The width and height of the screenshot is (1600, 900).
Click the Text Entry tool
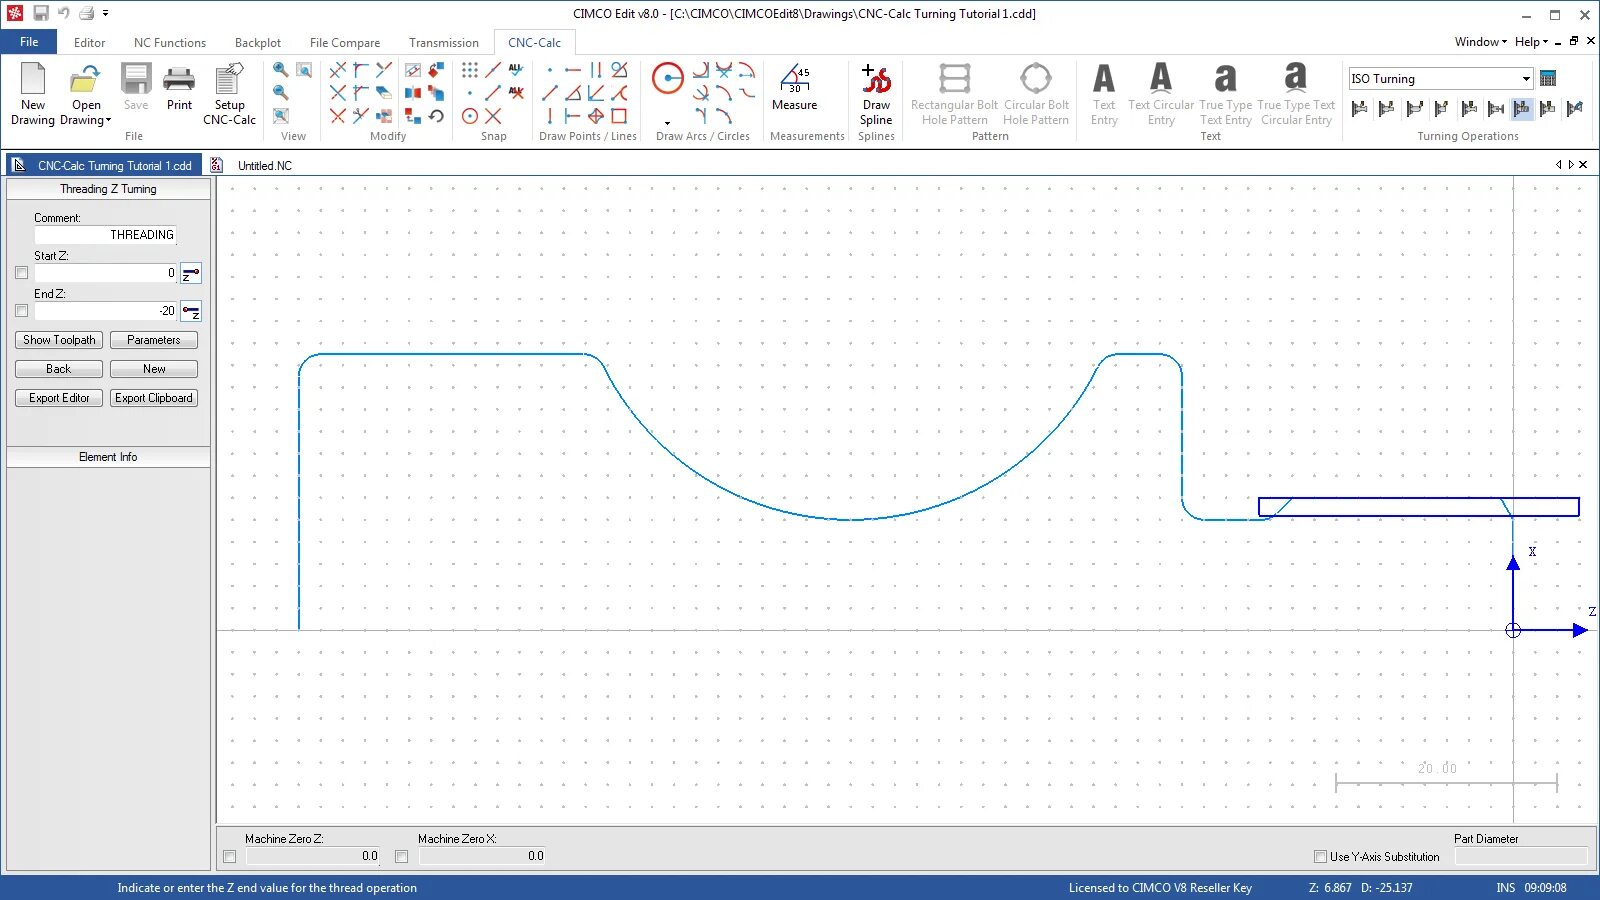[1104, 95]
